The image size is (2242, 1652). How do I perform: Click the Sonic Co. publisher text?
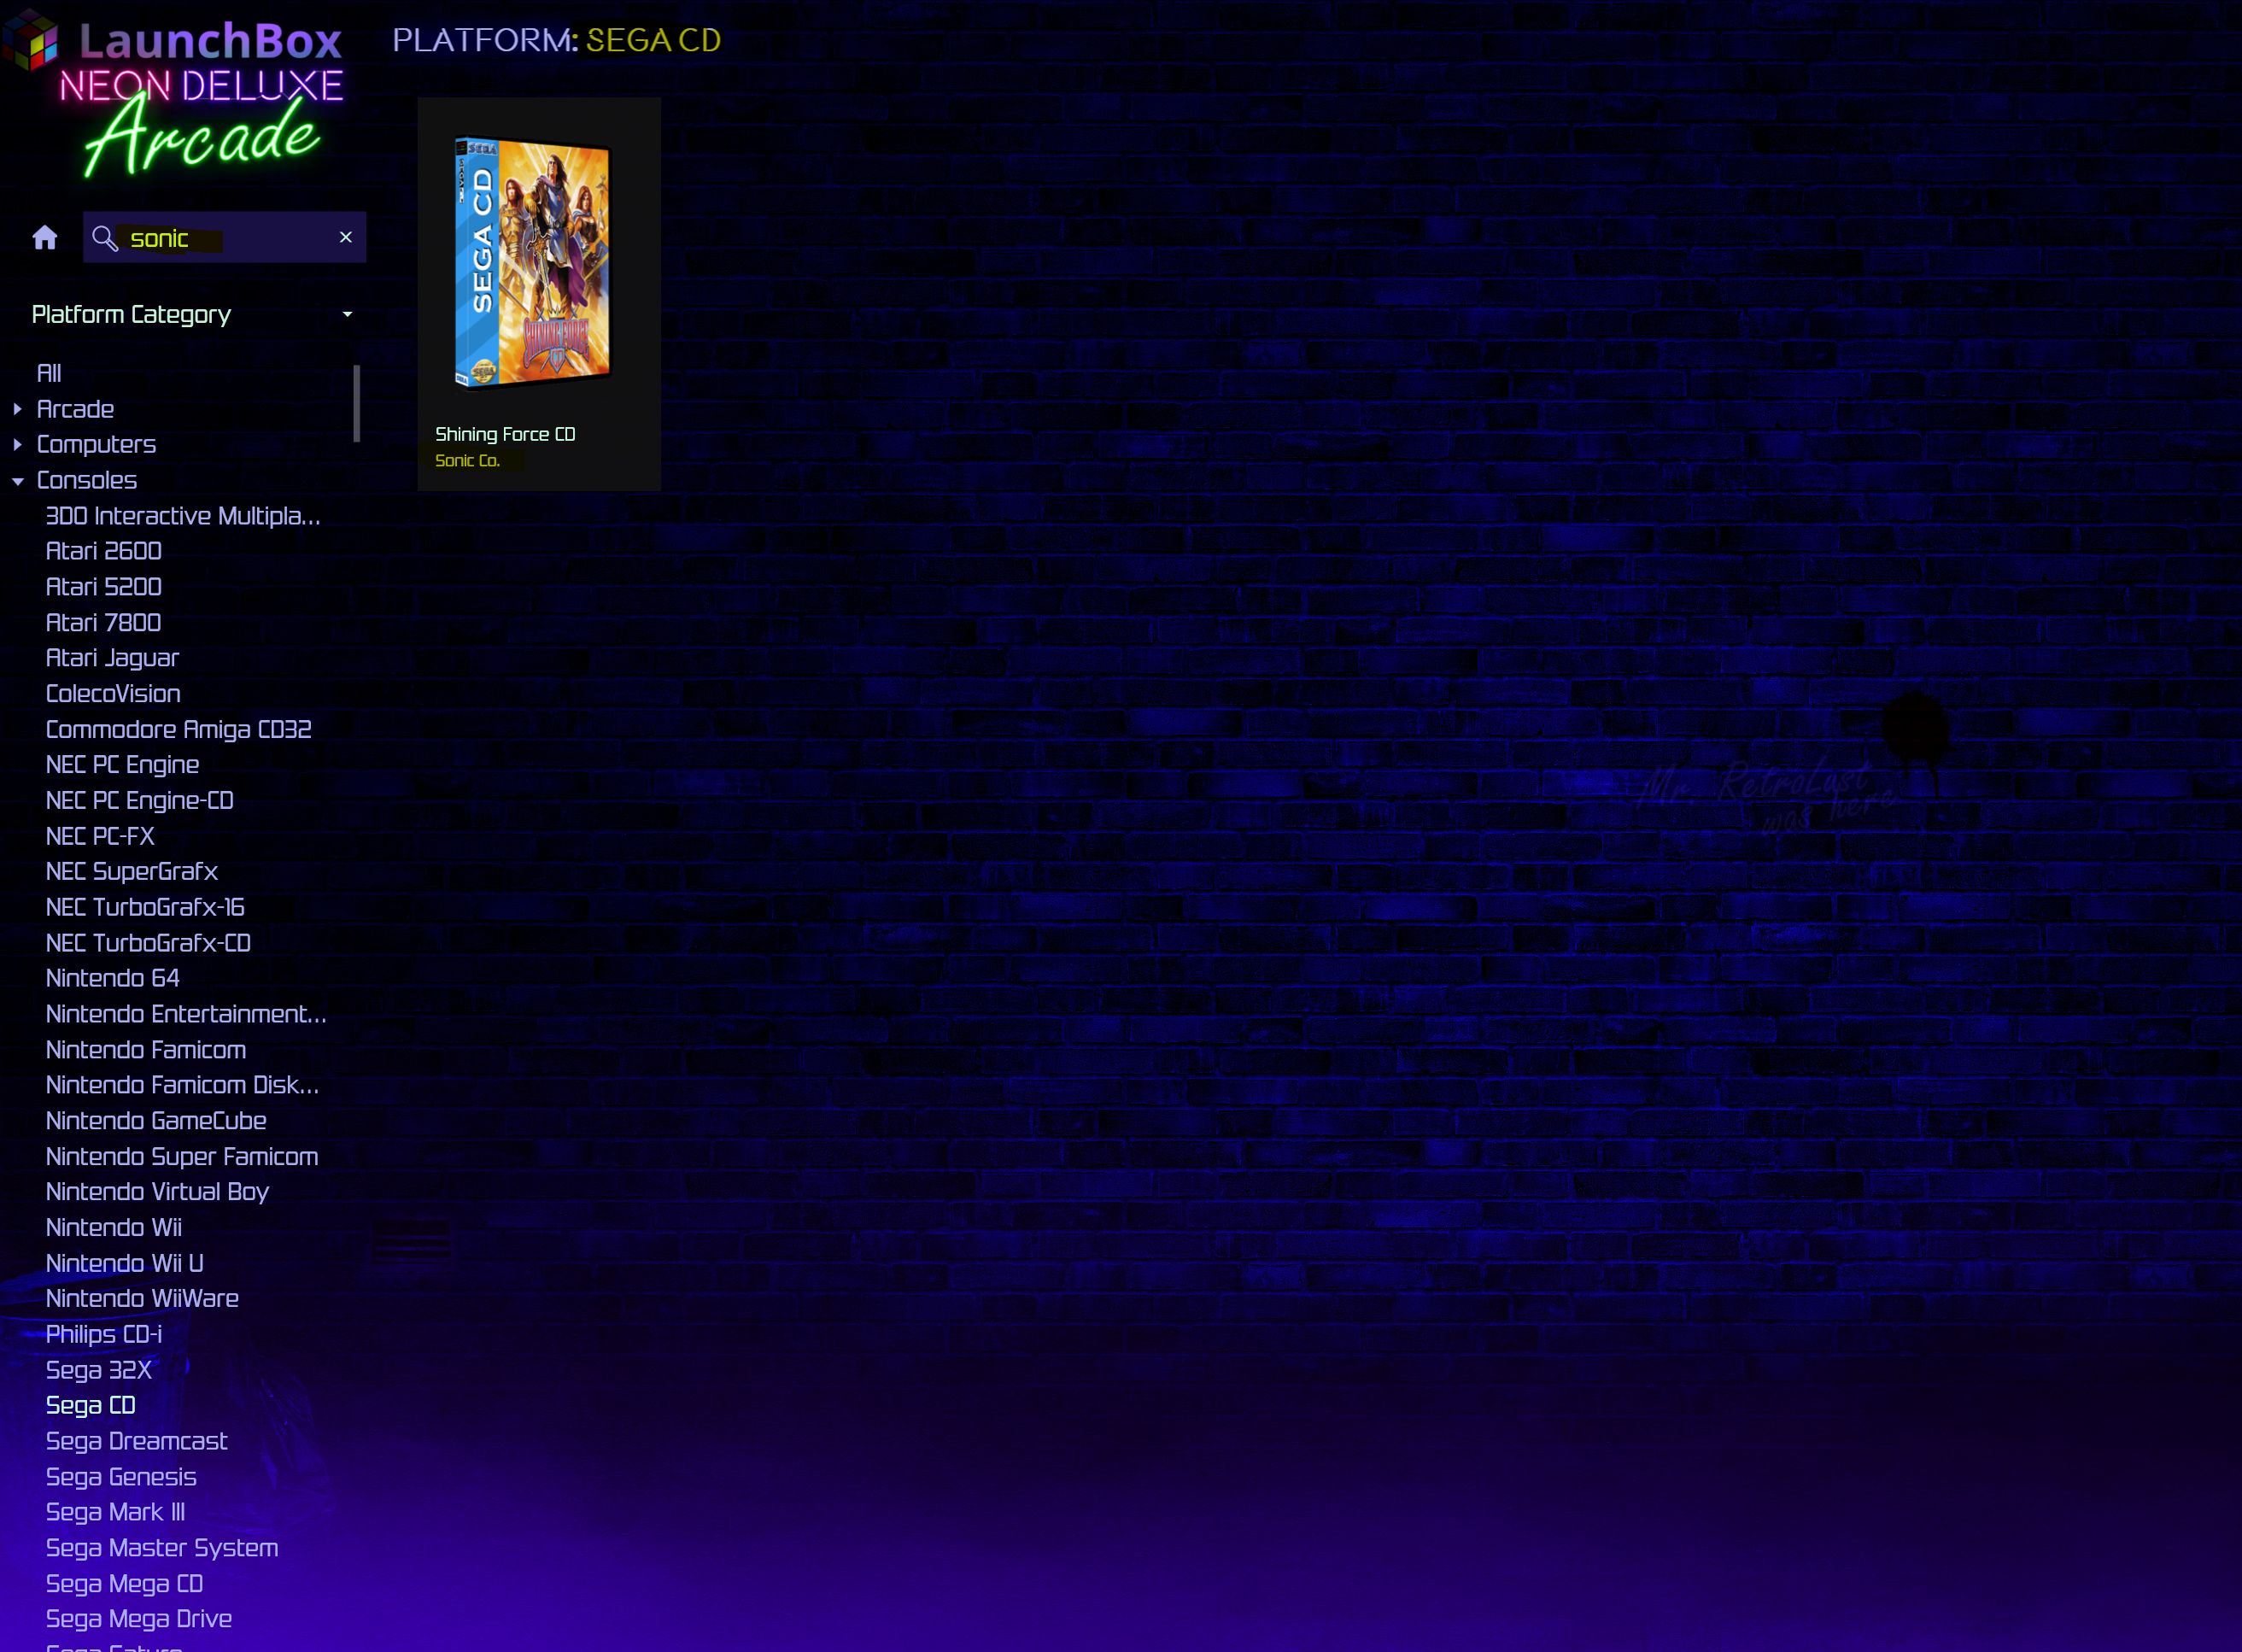(467, 460)
